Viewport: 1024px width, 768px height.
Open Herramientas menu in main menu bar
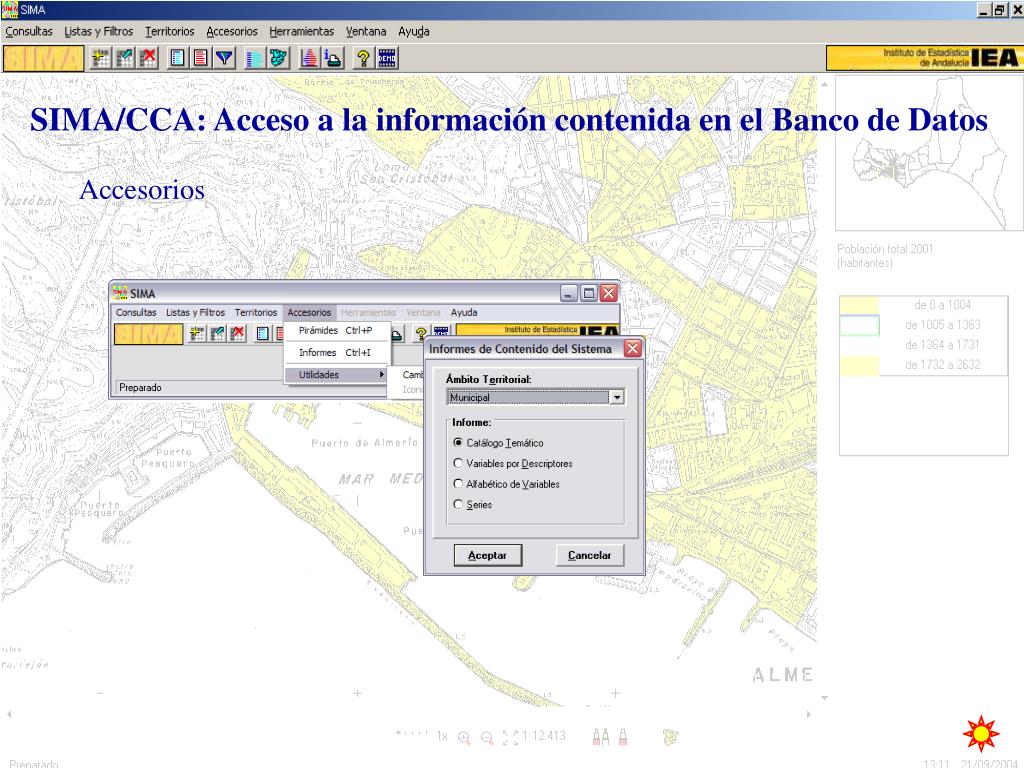click(302, 31)
